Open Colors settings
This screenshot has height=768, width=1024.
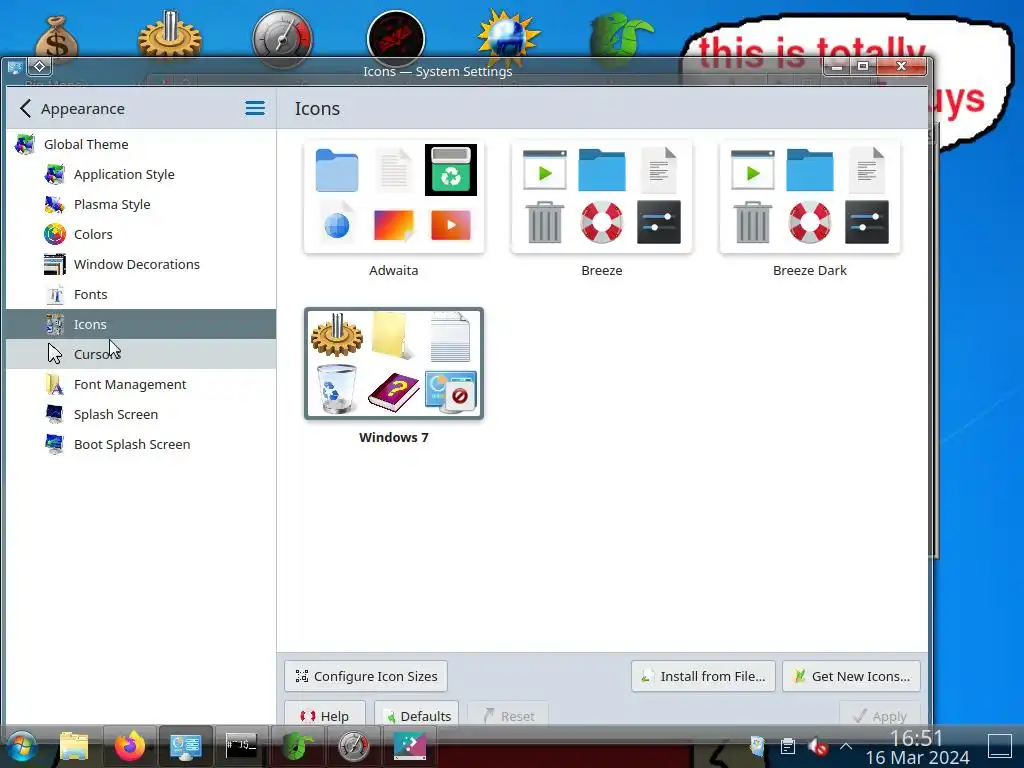141,234
